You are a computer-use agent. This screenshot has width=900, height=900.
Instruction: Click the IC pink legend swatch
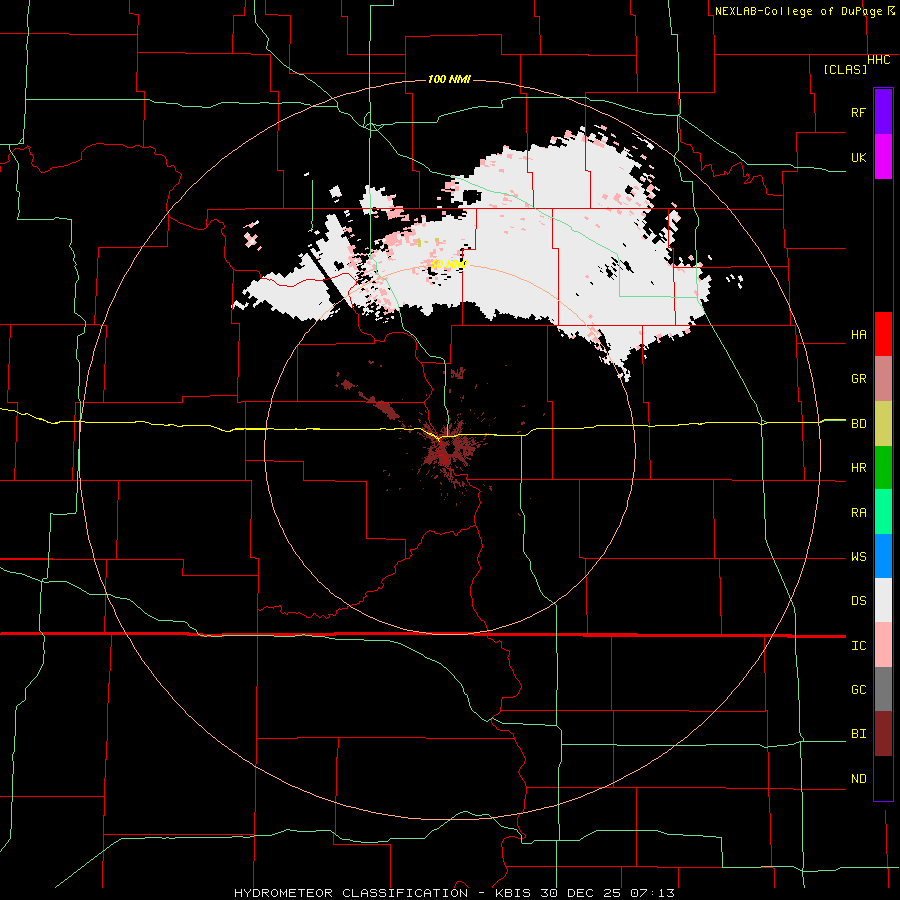click(883, 645)
